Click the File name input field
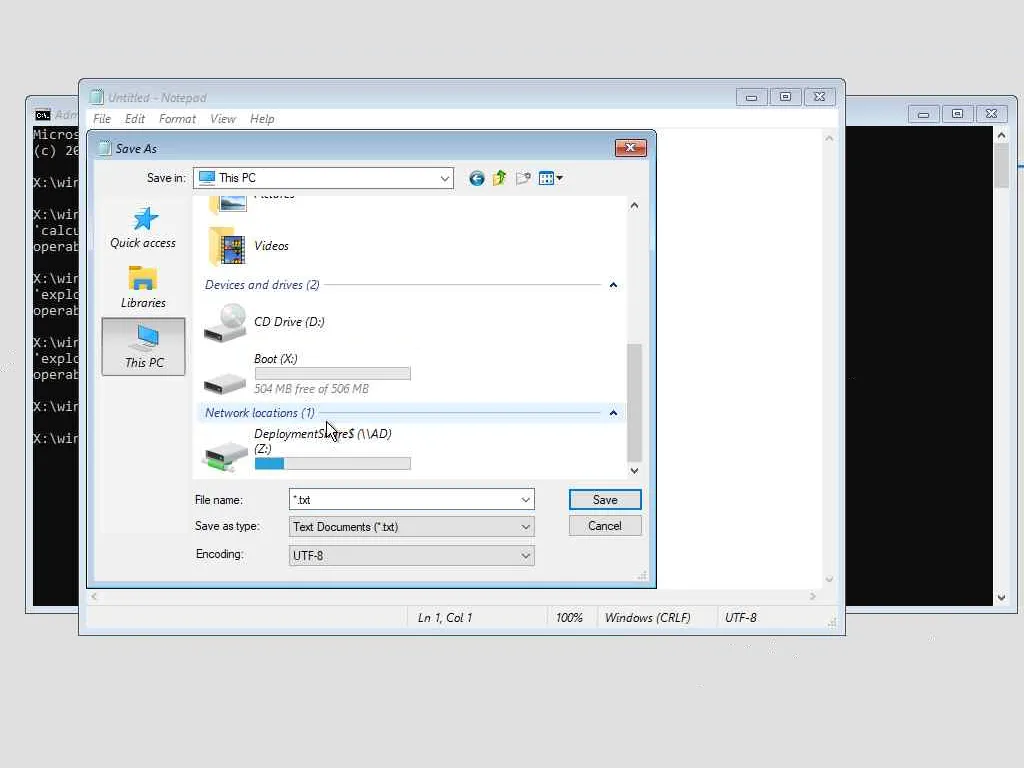 404,500
